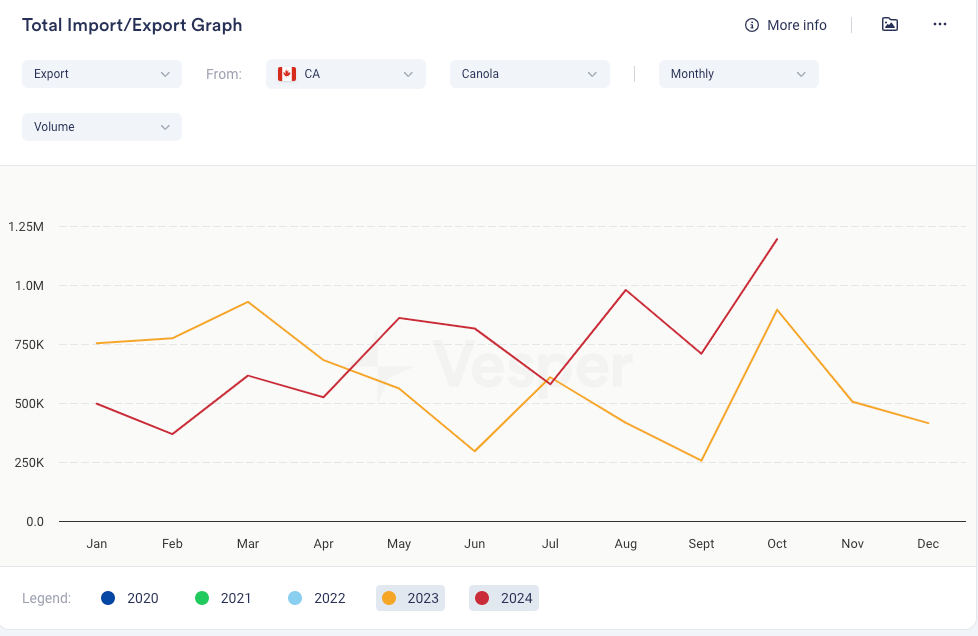This screenshot has height=636, width=978.
Task: Expand the CA country dropdown
Action: pyautogui.click(x=345, y=74)
